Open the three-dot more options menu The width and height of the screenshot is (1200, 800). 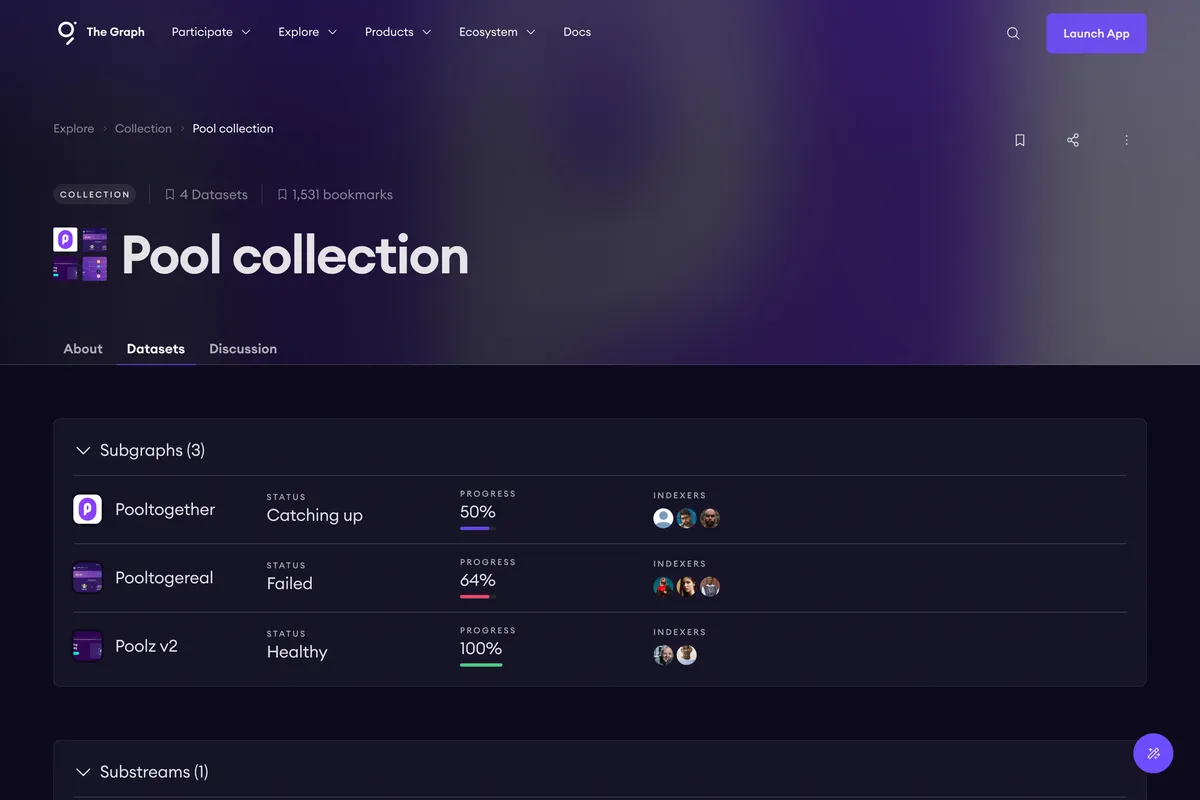(x=1126, y=140)
